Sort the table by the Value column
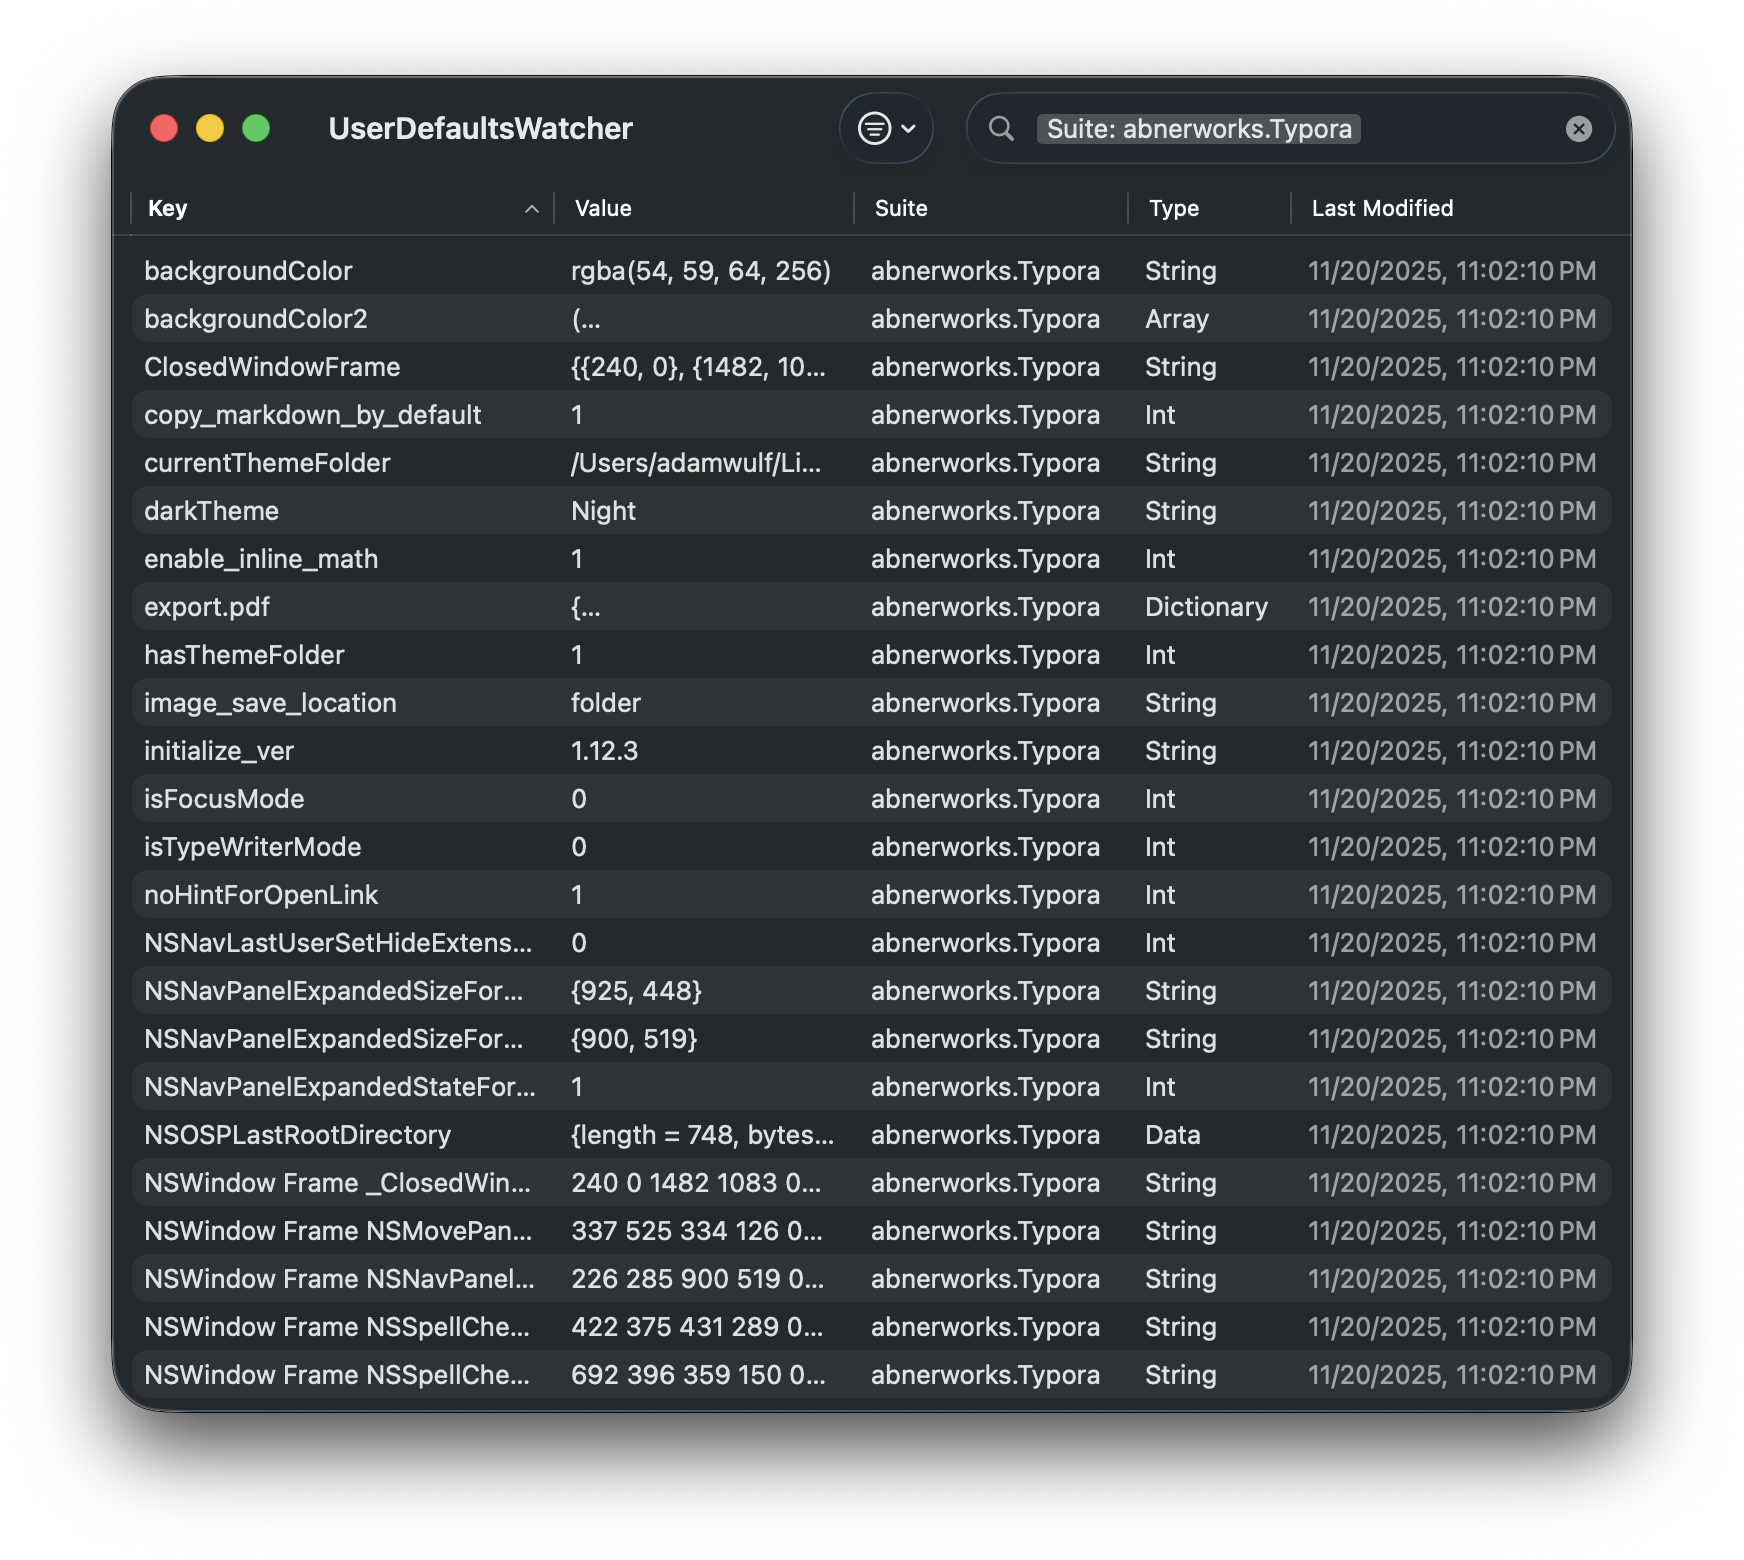The width and height of the screenshot is (1744, 1560). (601, 208)
